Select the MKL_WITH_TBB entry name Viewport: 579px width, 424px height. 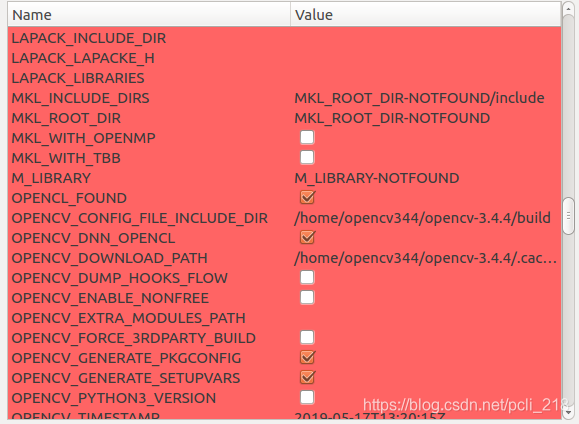click(x=66, y=158)
